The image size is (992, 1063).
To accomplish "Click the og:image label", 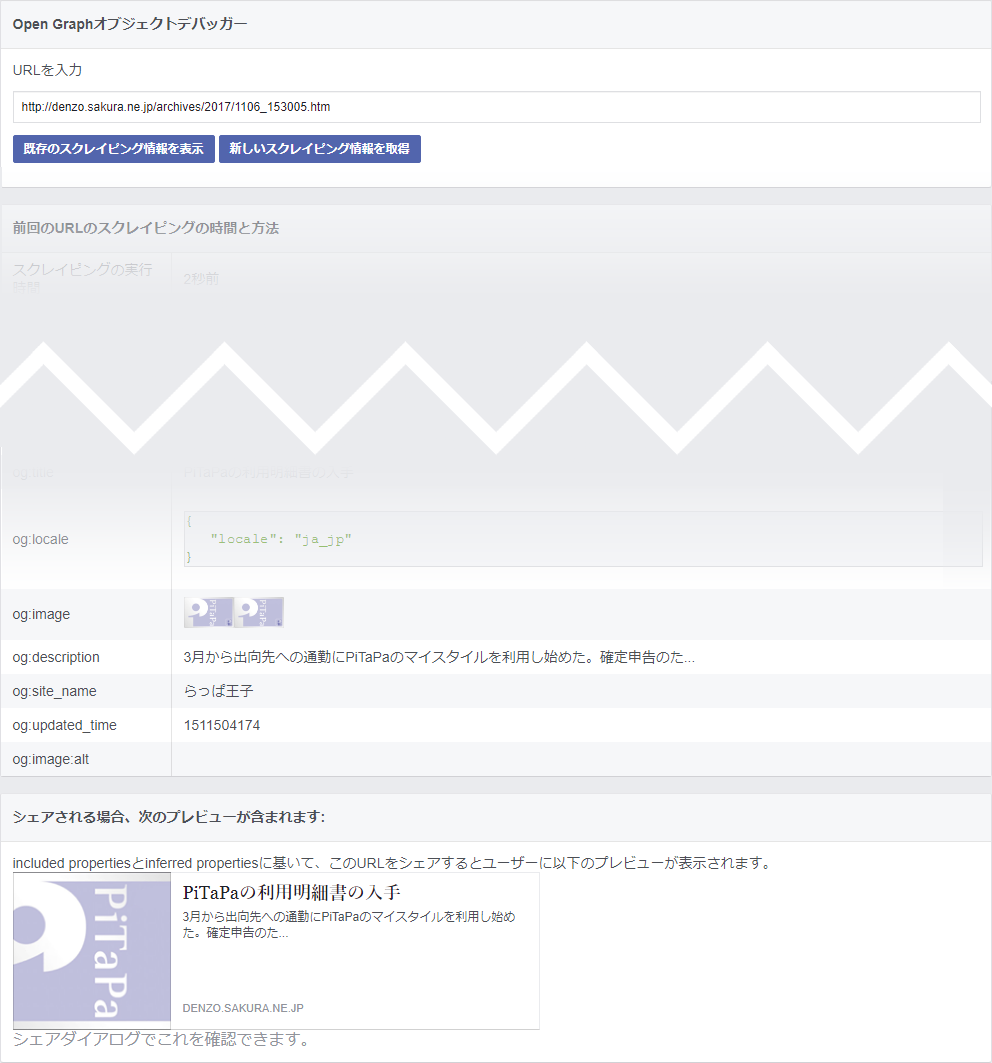I will coord(41,614).
